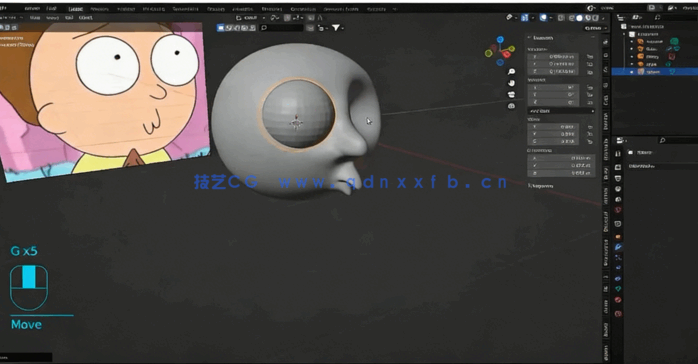The width and height of the screenshot is (698, 364).
Task: Open the Options dropdown in viewport
Action: tap(595, 28)
